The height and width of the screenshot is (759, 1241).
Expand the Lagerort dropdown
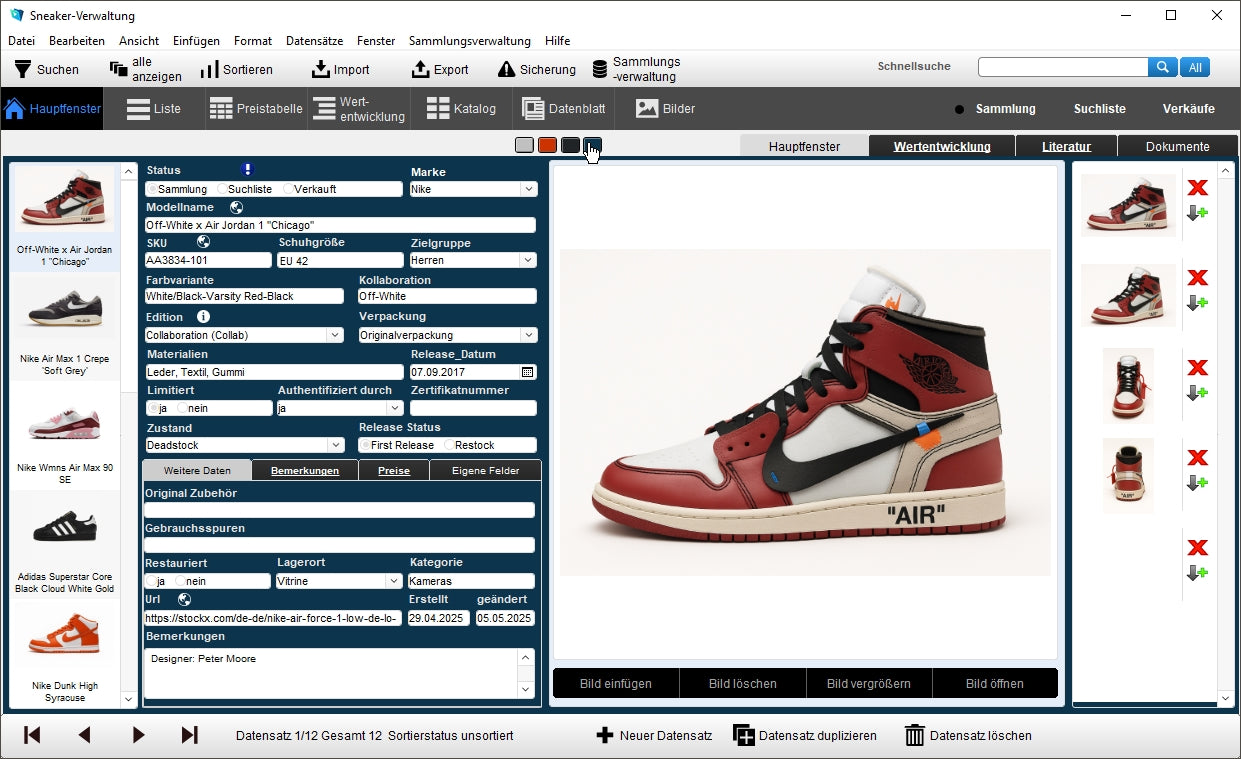(x=393, y=581)
